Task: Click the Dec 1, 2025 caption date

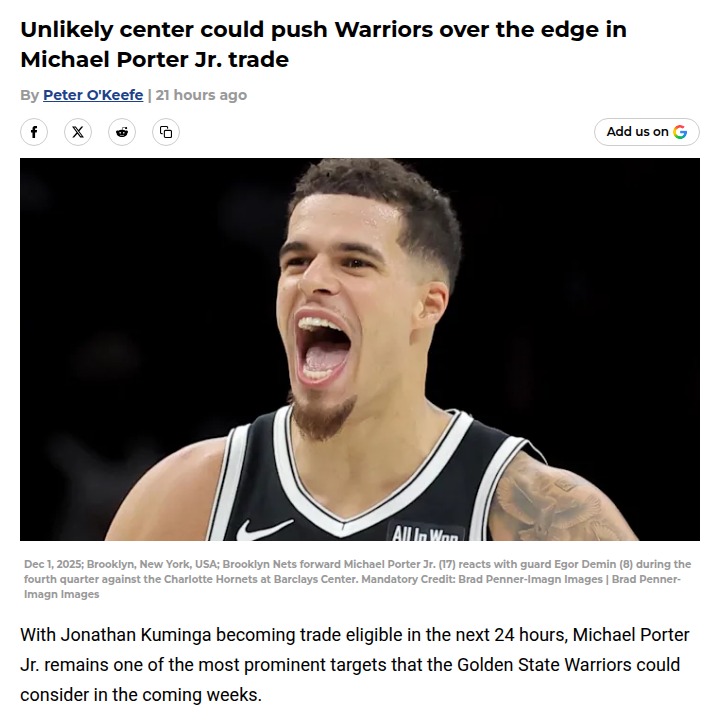Action: 53,564
